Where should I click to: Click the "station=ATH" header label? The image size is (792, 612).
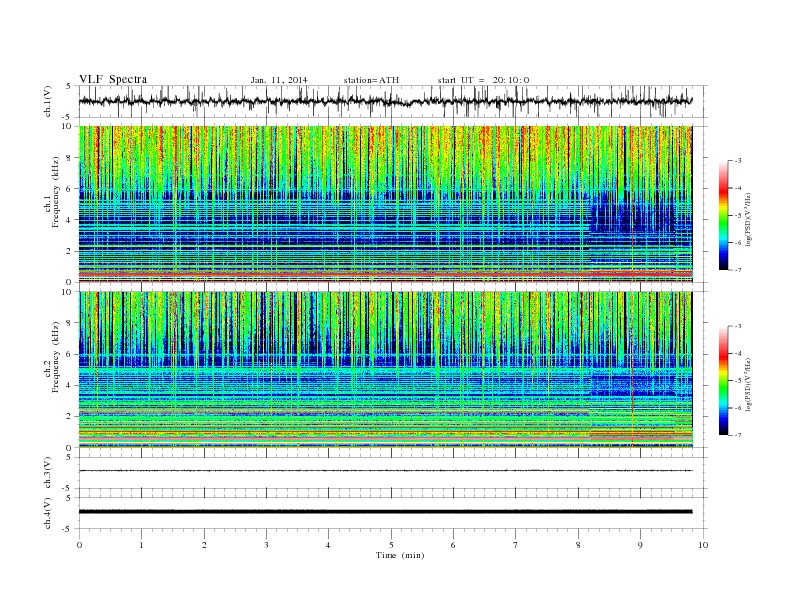pos(371,80)
